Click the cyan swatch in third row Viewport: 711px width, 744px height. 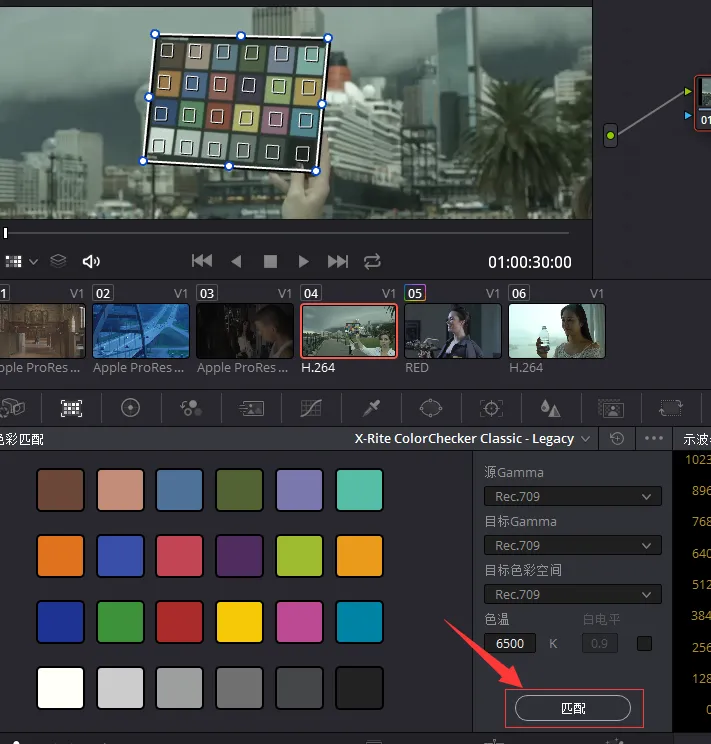(359, 622)
